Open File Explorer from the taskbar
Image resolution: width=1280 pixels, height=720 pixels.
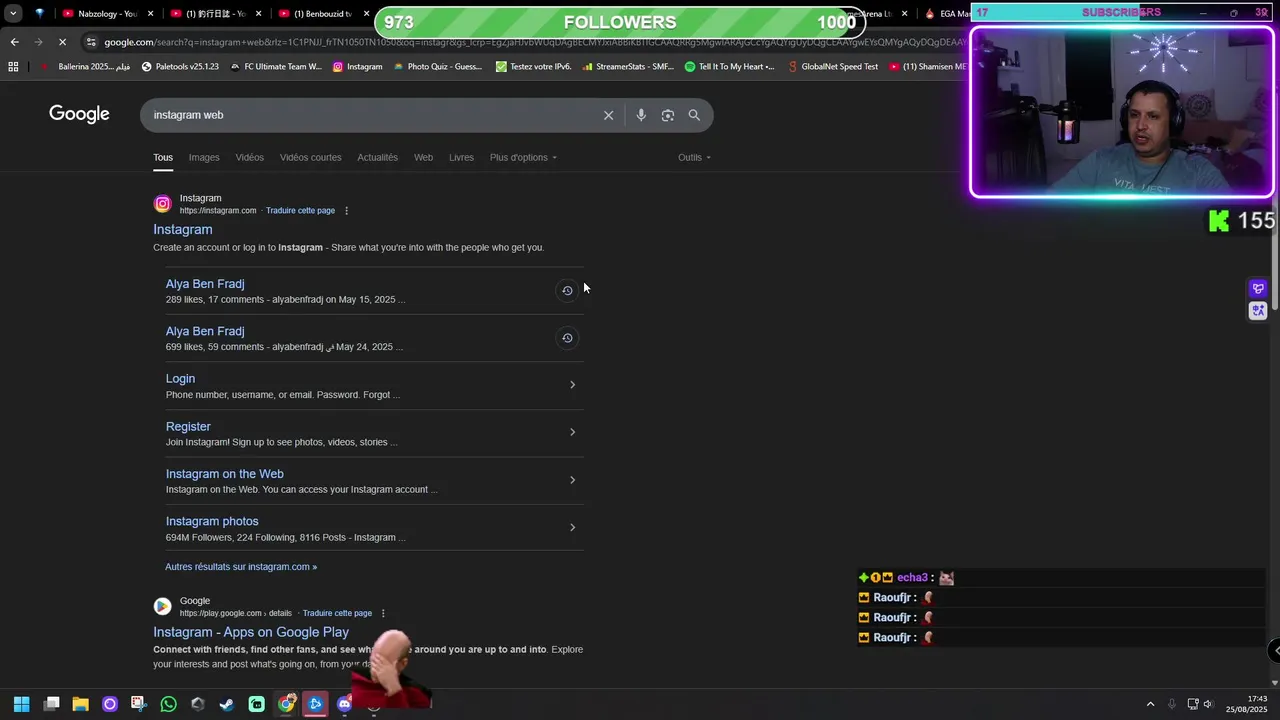81,704
